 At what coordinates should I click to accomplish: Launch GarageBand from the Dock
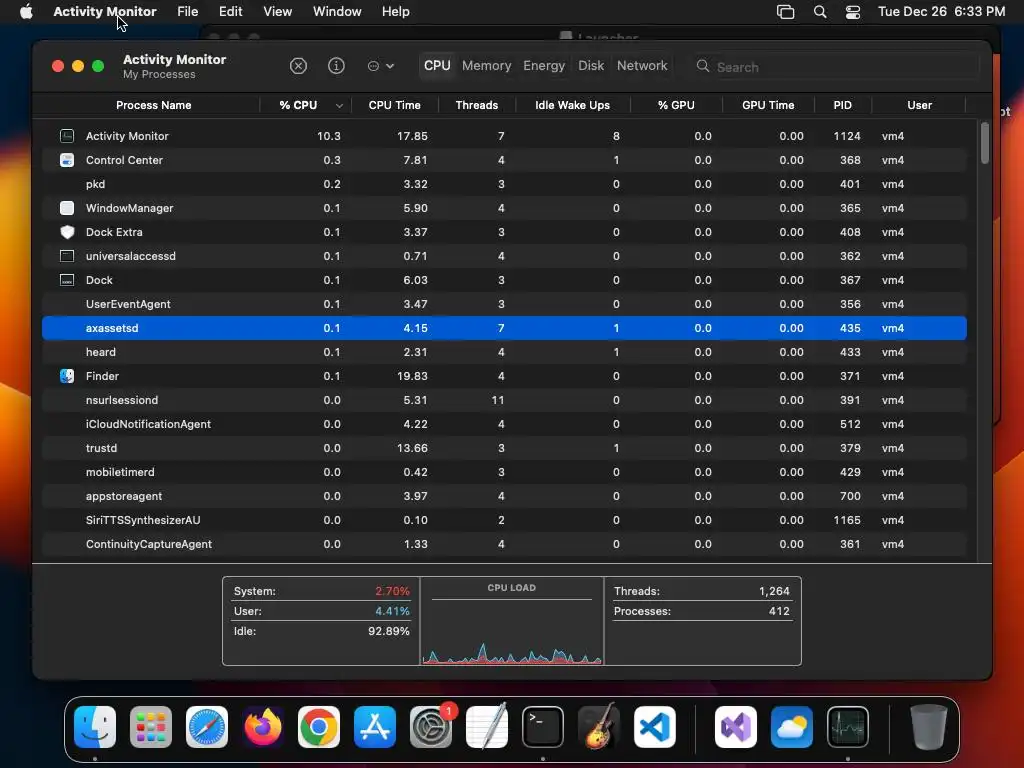click(599, 727)
